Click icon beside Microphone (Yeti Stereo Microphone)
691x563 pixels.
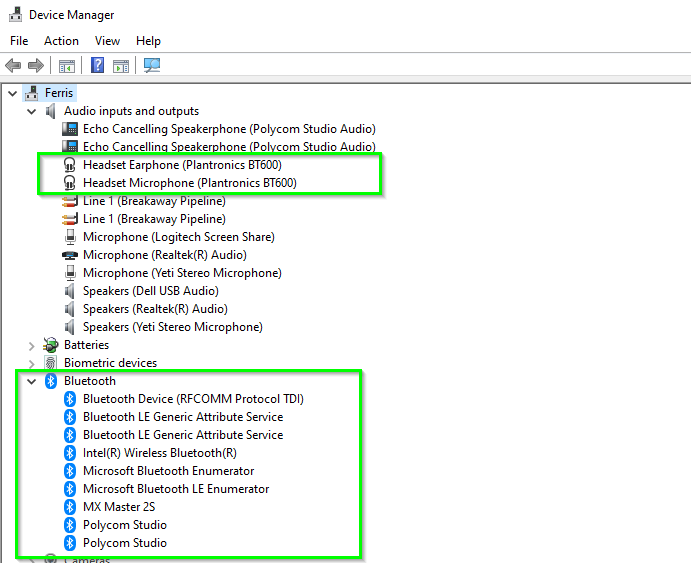[70, 273]
